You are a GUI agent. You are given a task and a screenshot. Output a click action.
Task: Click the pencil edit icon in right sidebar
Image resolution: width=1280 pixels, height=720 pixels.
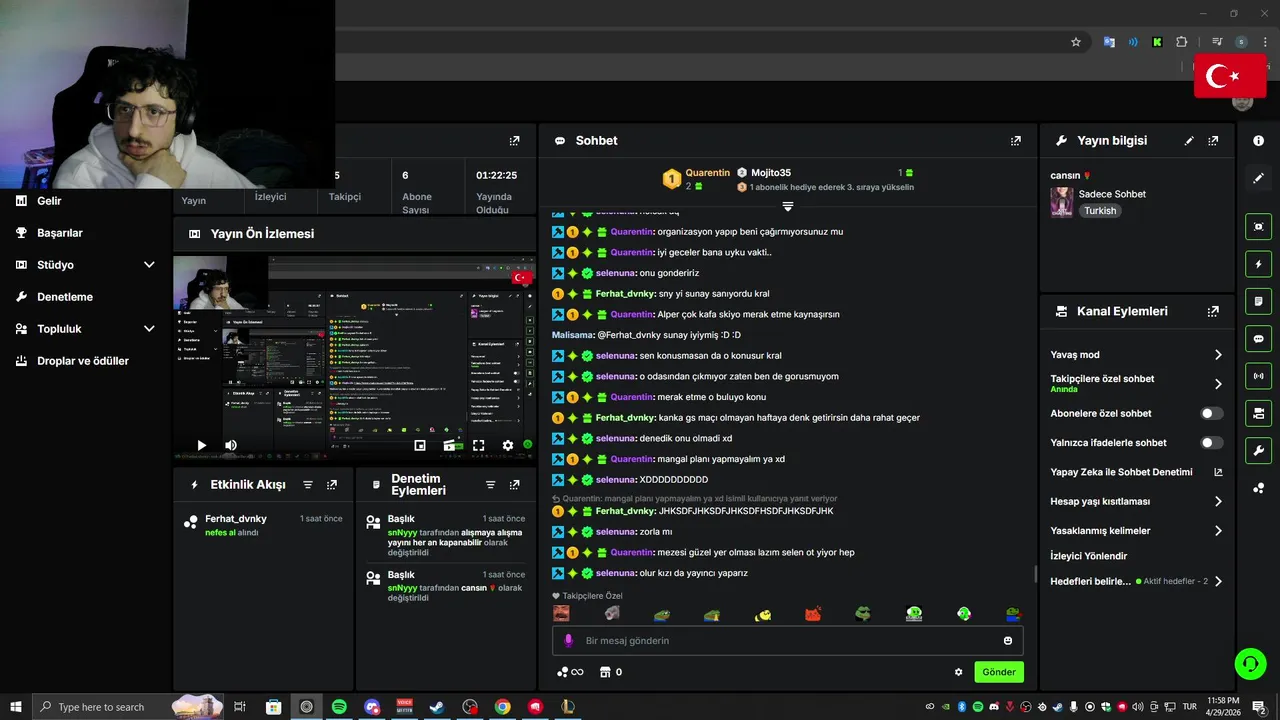click(1258, 178)
